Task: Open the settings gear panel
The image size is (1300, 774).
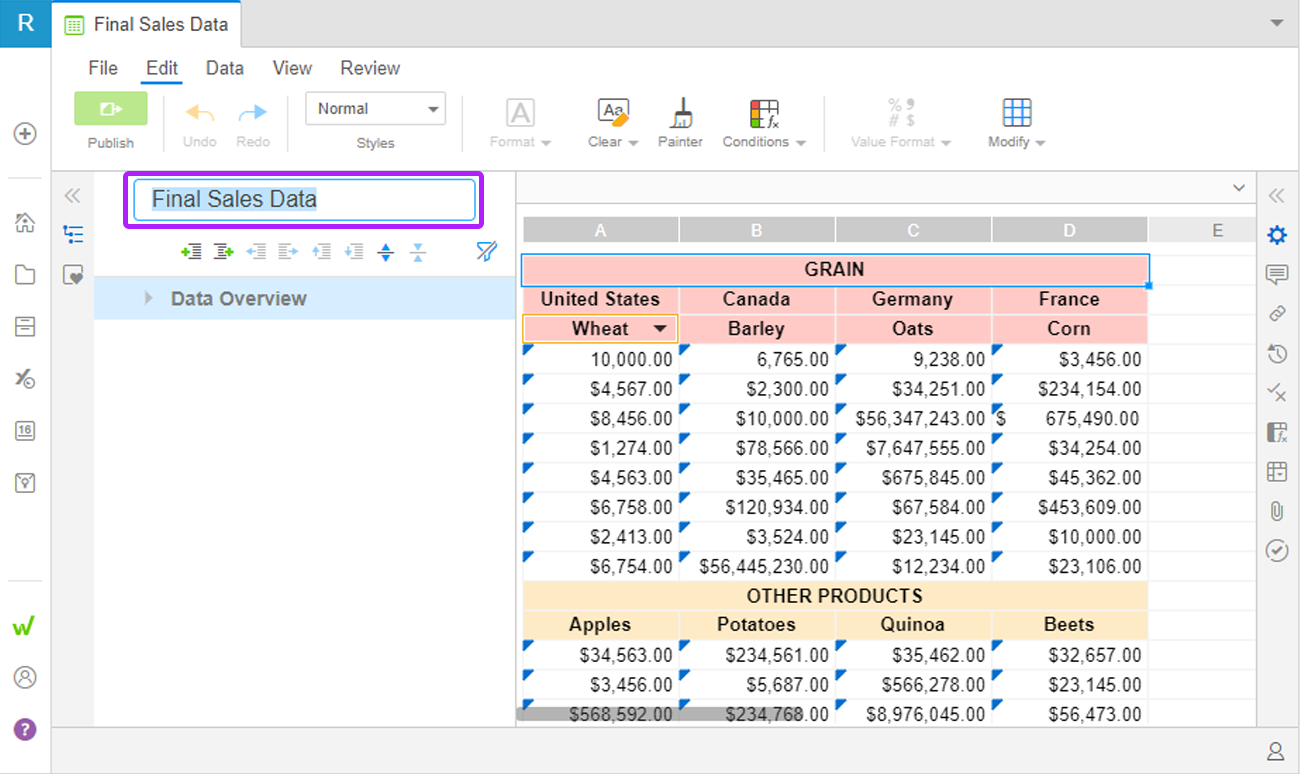Action: (1277, 235)
